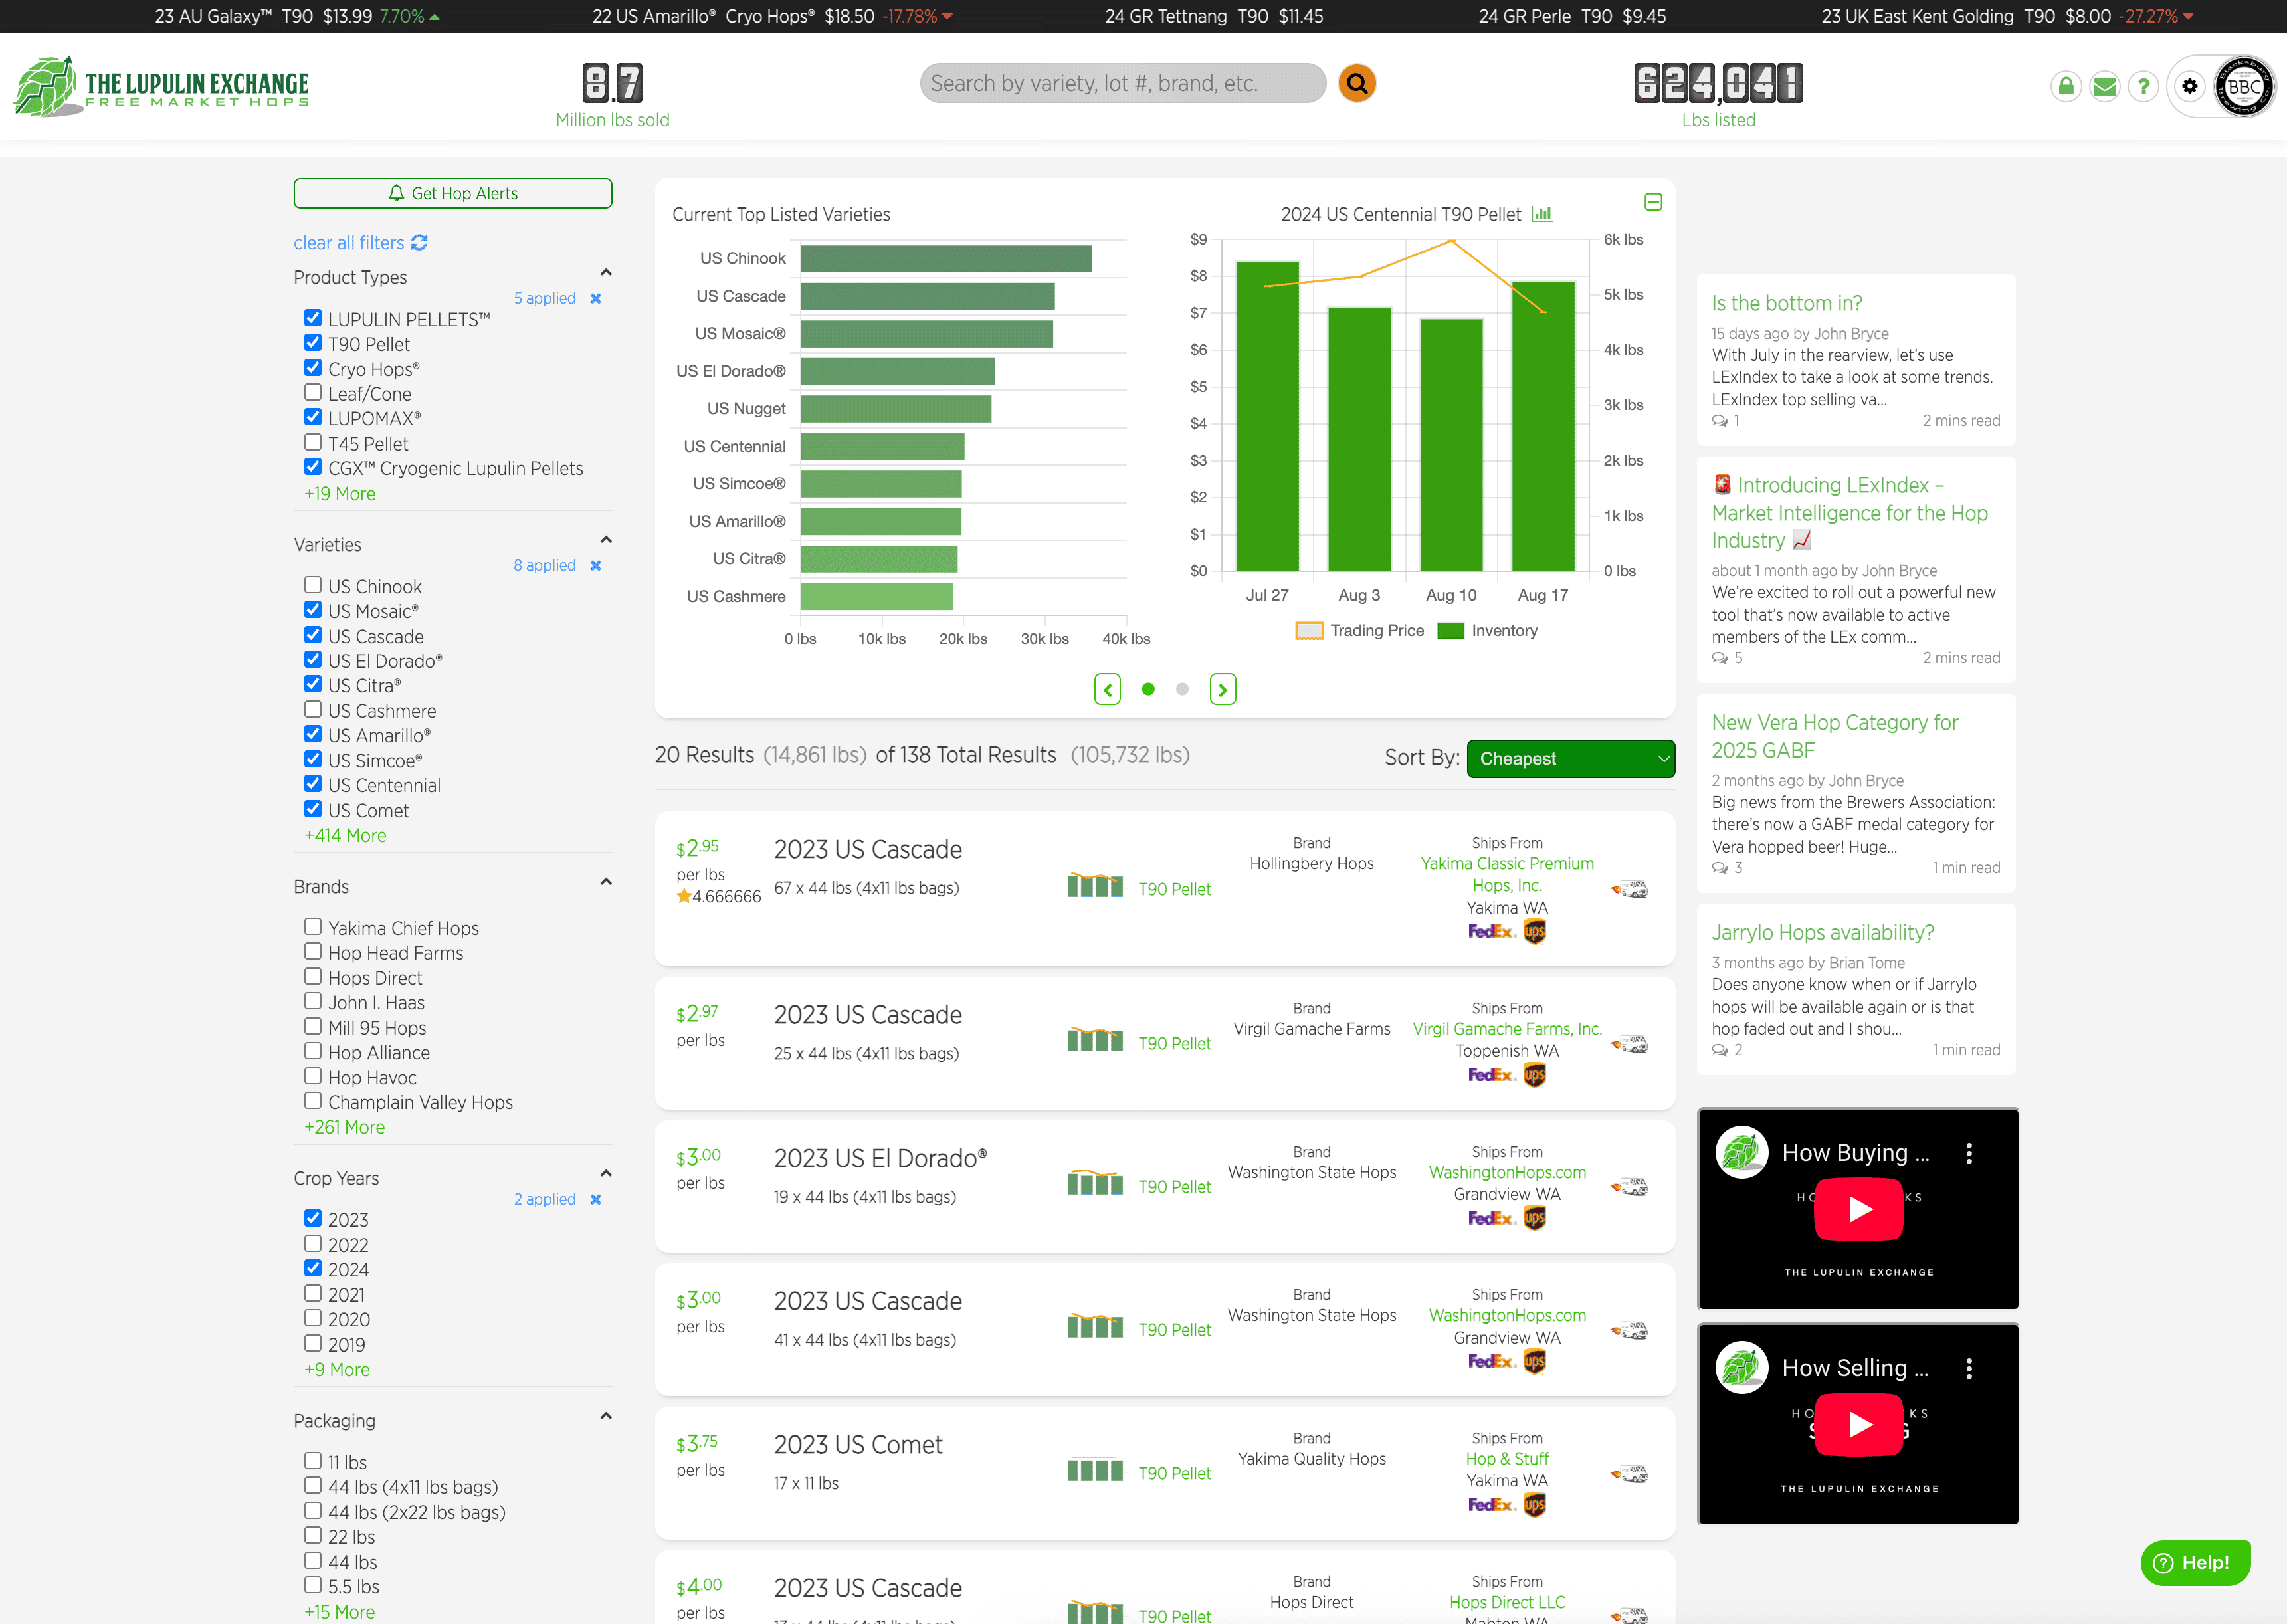Viewport: 2287px width, 1624px height.
Task: Go to next chart slide arrow
Action: pyautogui.click(x=1222, y=689)
